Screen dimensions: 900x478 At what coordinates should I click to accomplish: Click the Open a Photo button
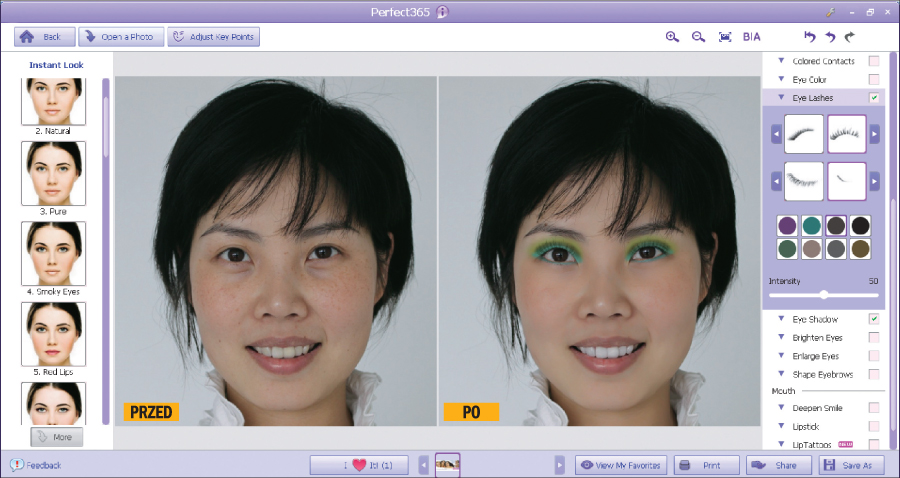click(x=121, y=37)
